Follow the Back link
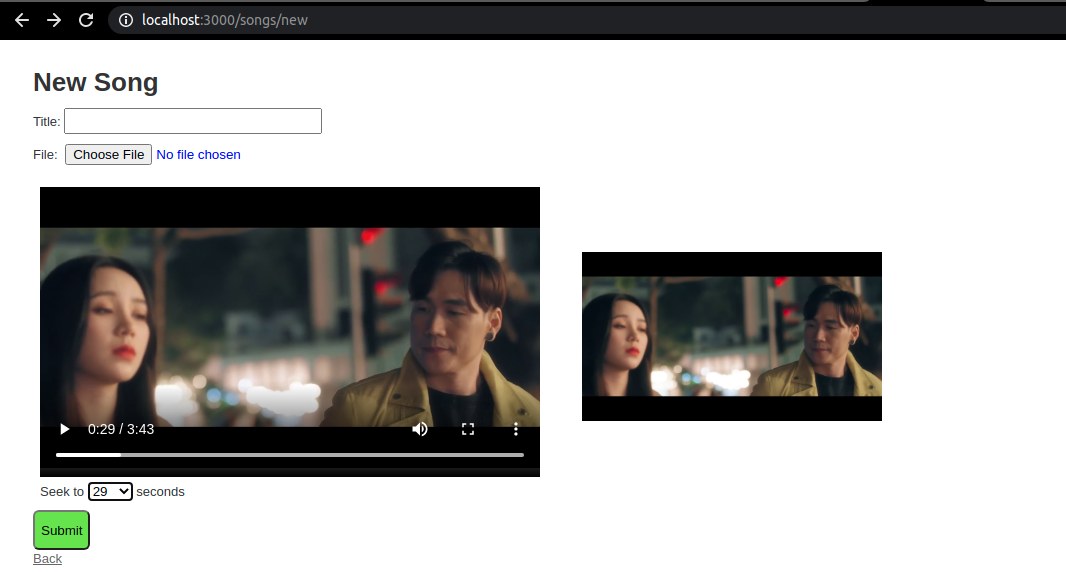Image resolution: width=1066 pixels, height=572 pixels. pyautogui.click(x=48, y=558)
